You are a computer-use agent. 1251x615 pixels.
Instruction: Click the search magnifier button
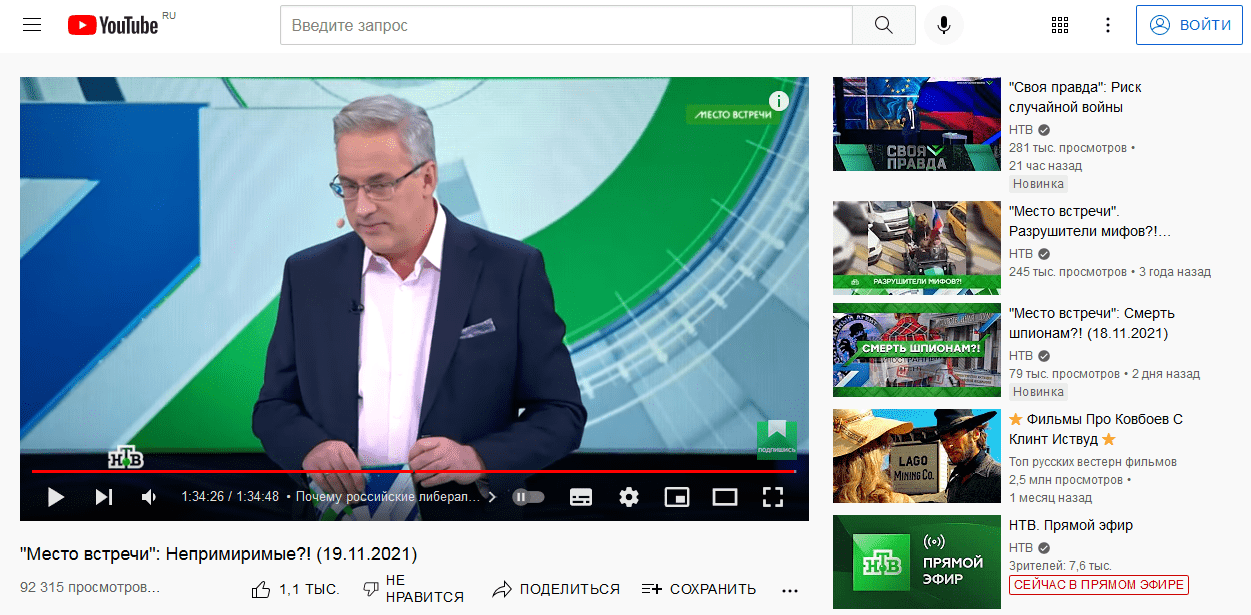(x=883, y=25)
